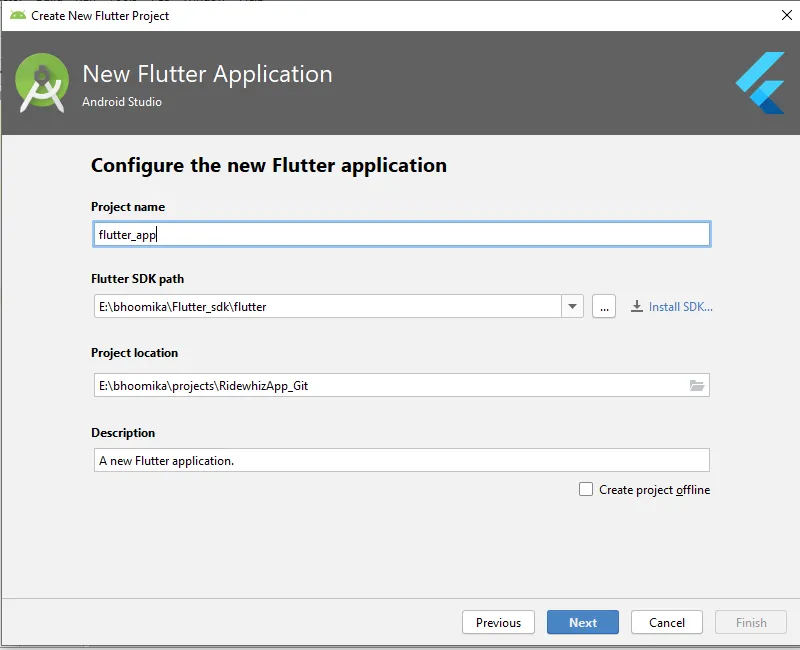This screenshot has height=650, width=800.
Task: Click the Flutter logo in header
Action: [760, 83]
